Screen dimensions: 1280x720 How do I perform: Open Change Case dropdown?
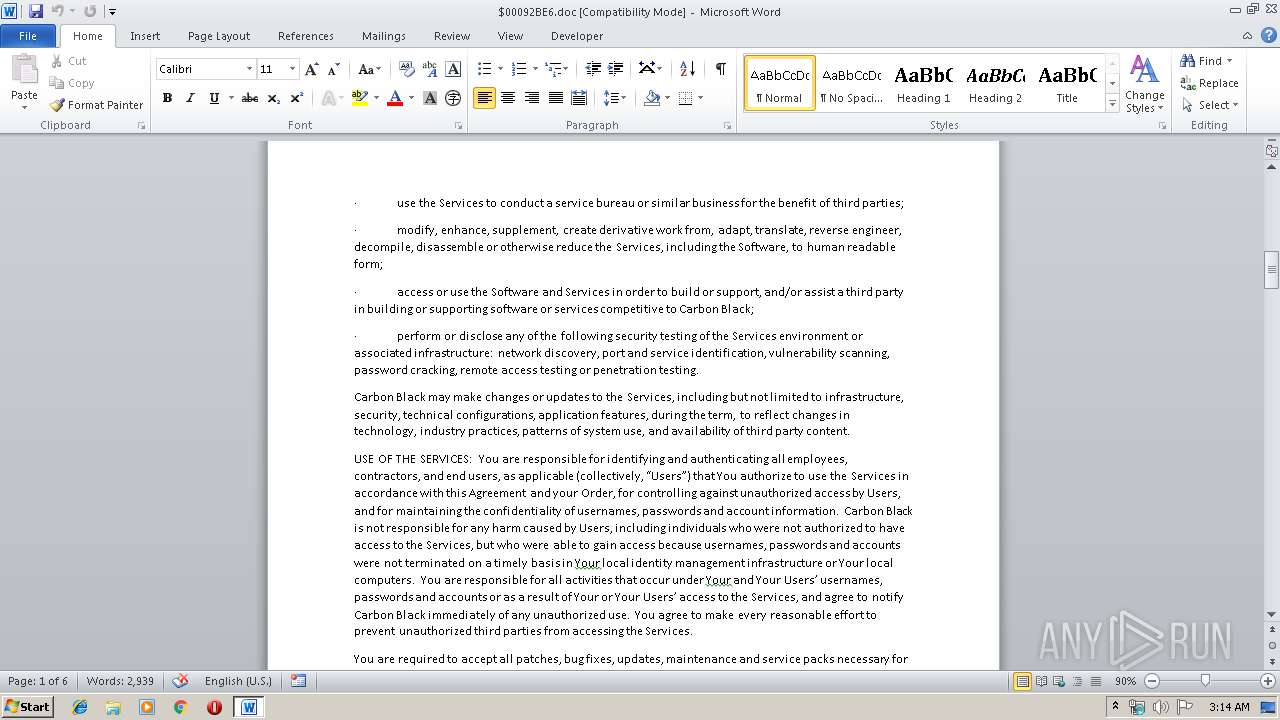pos(369,69)
